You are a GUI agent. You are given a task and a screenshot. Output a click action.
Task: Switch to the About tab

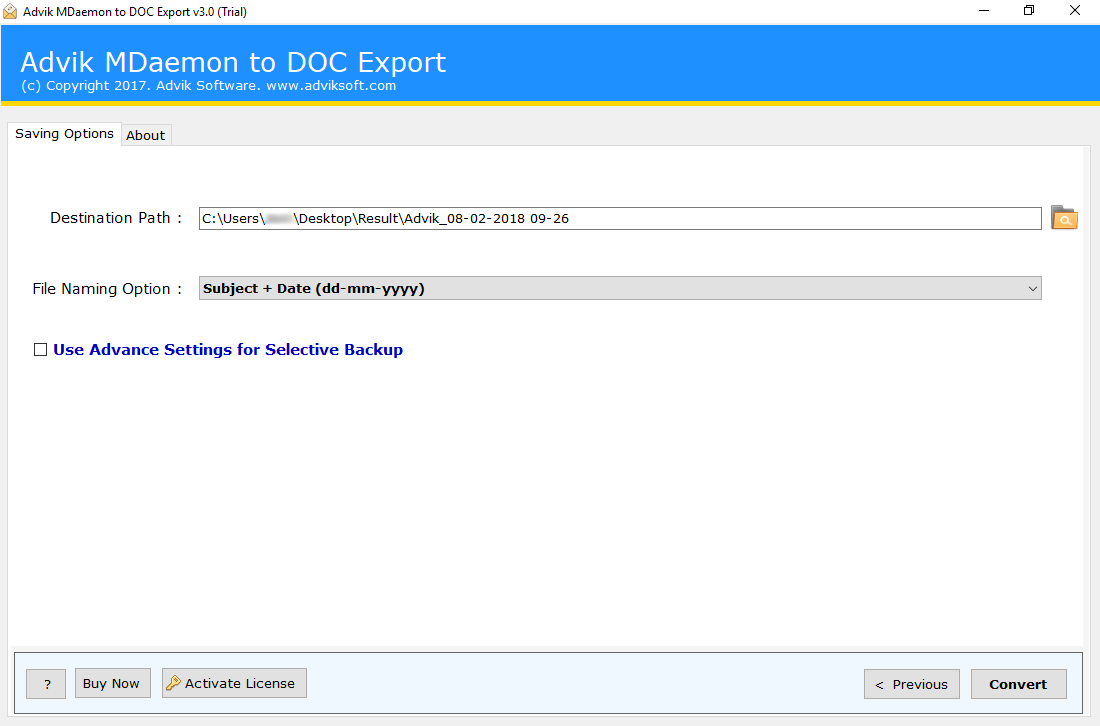click(x=145, y=135)
